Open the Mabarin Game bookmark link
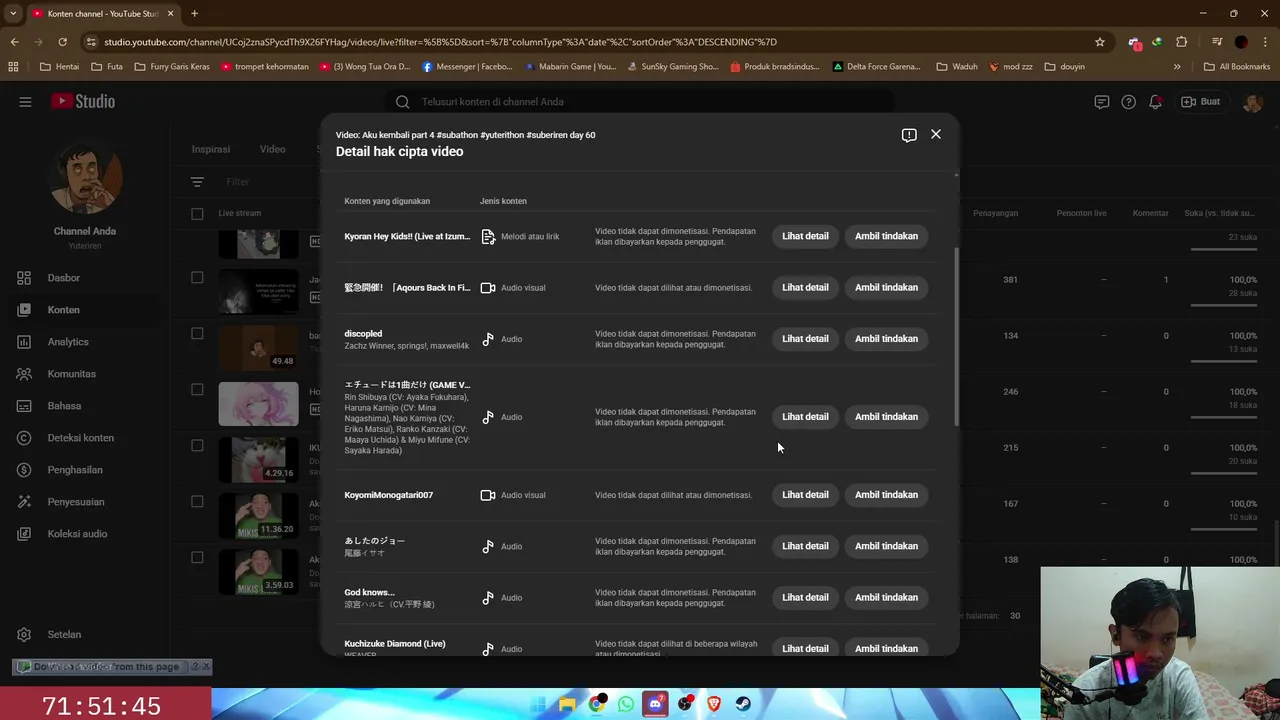This screenshot has width=1280, height=720. tap(571, 67)
